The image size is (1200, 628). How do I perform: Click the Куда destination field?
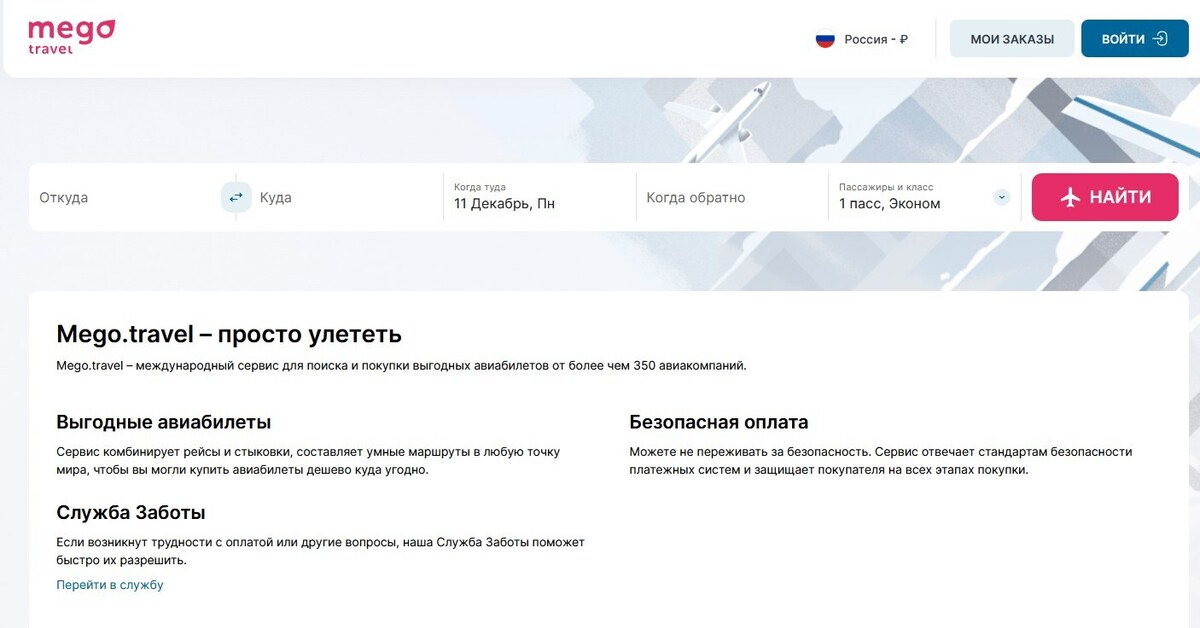tap(345, 197)
